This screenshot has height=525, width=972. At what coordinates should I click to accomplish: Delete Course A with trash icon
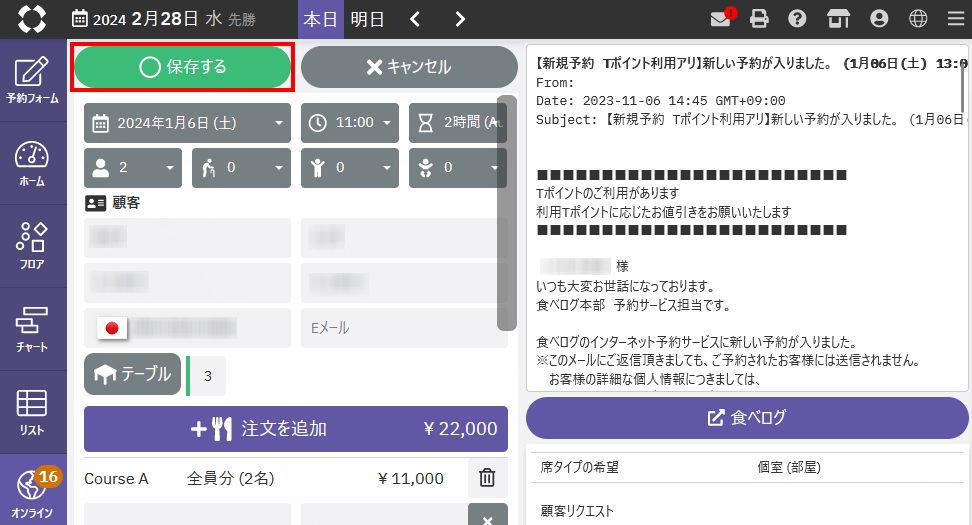click(487, 478)
